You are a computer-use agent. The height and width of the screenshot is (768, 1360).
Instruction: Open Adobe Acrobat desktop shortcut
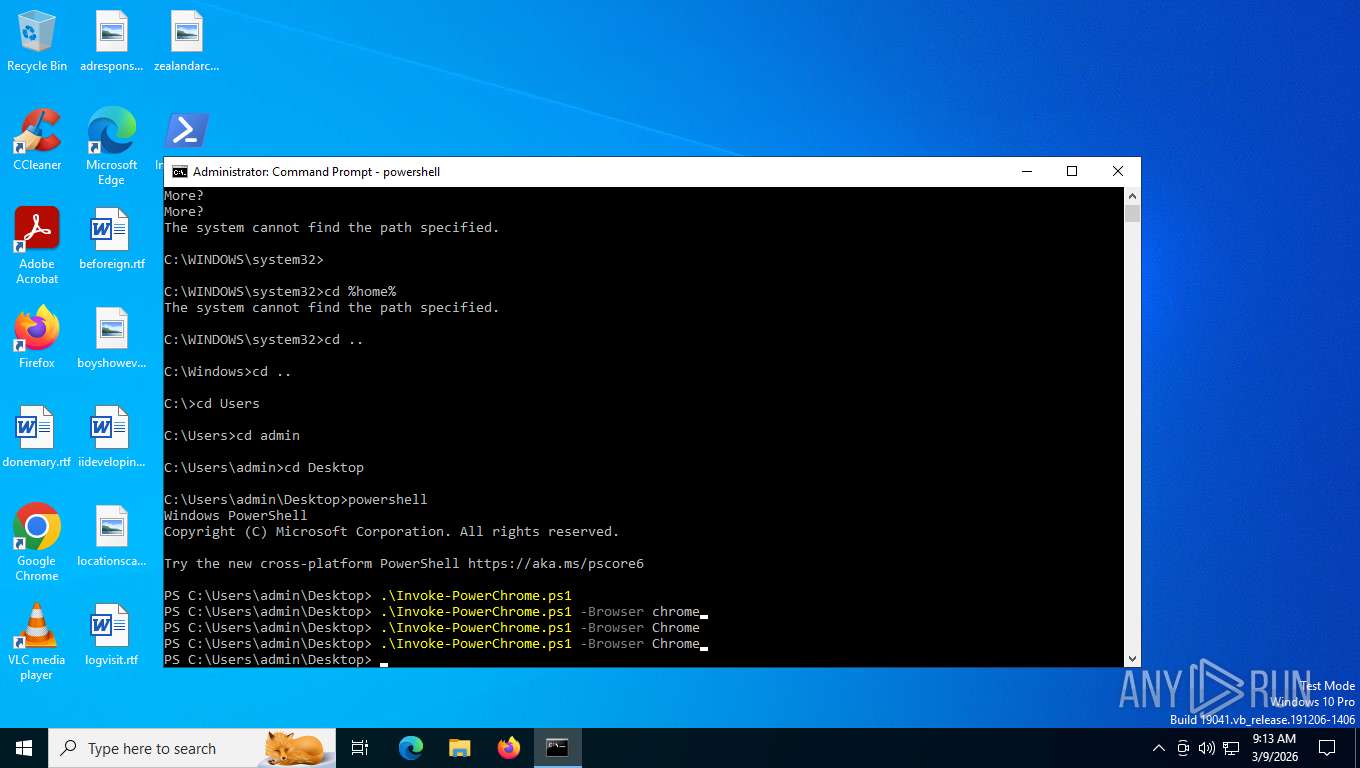click(37, 246)
